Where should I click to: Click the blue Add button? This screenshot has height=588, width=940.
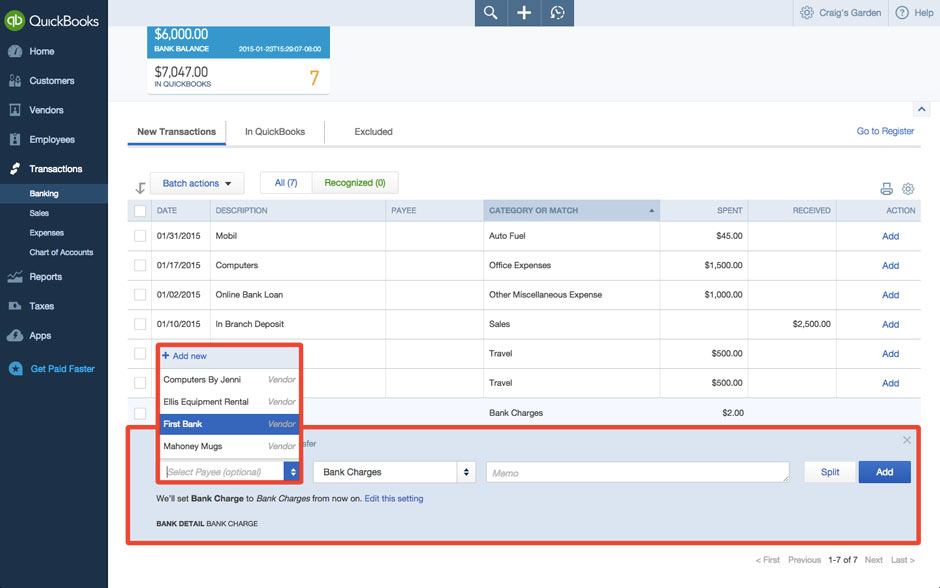click(884, 471)
